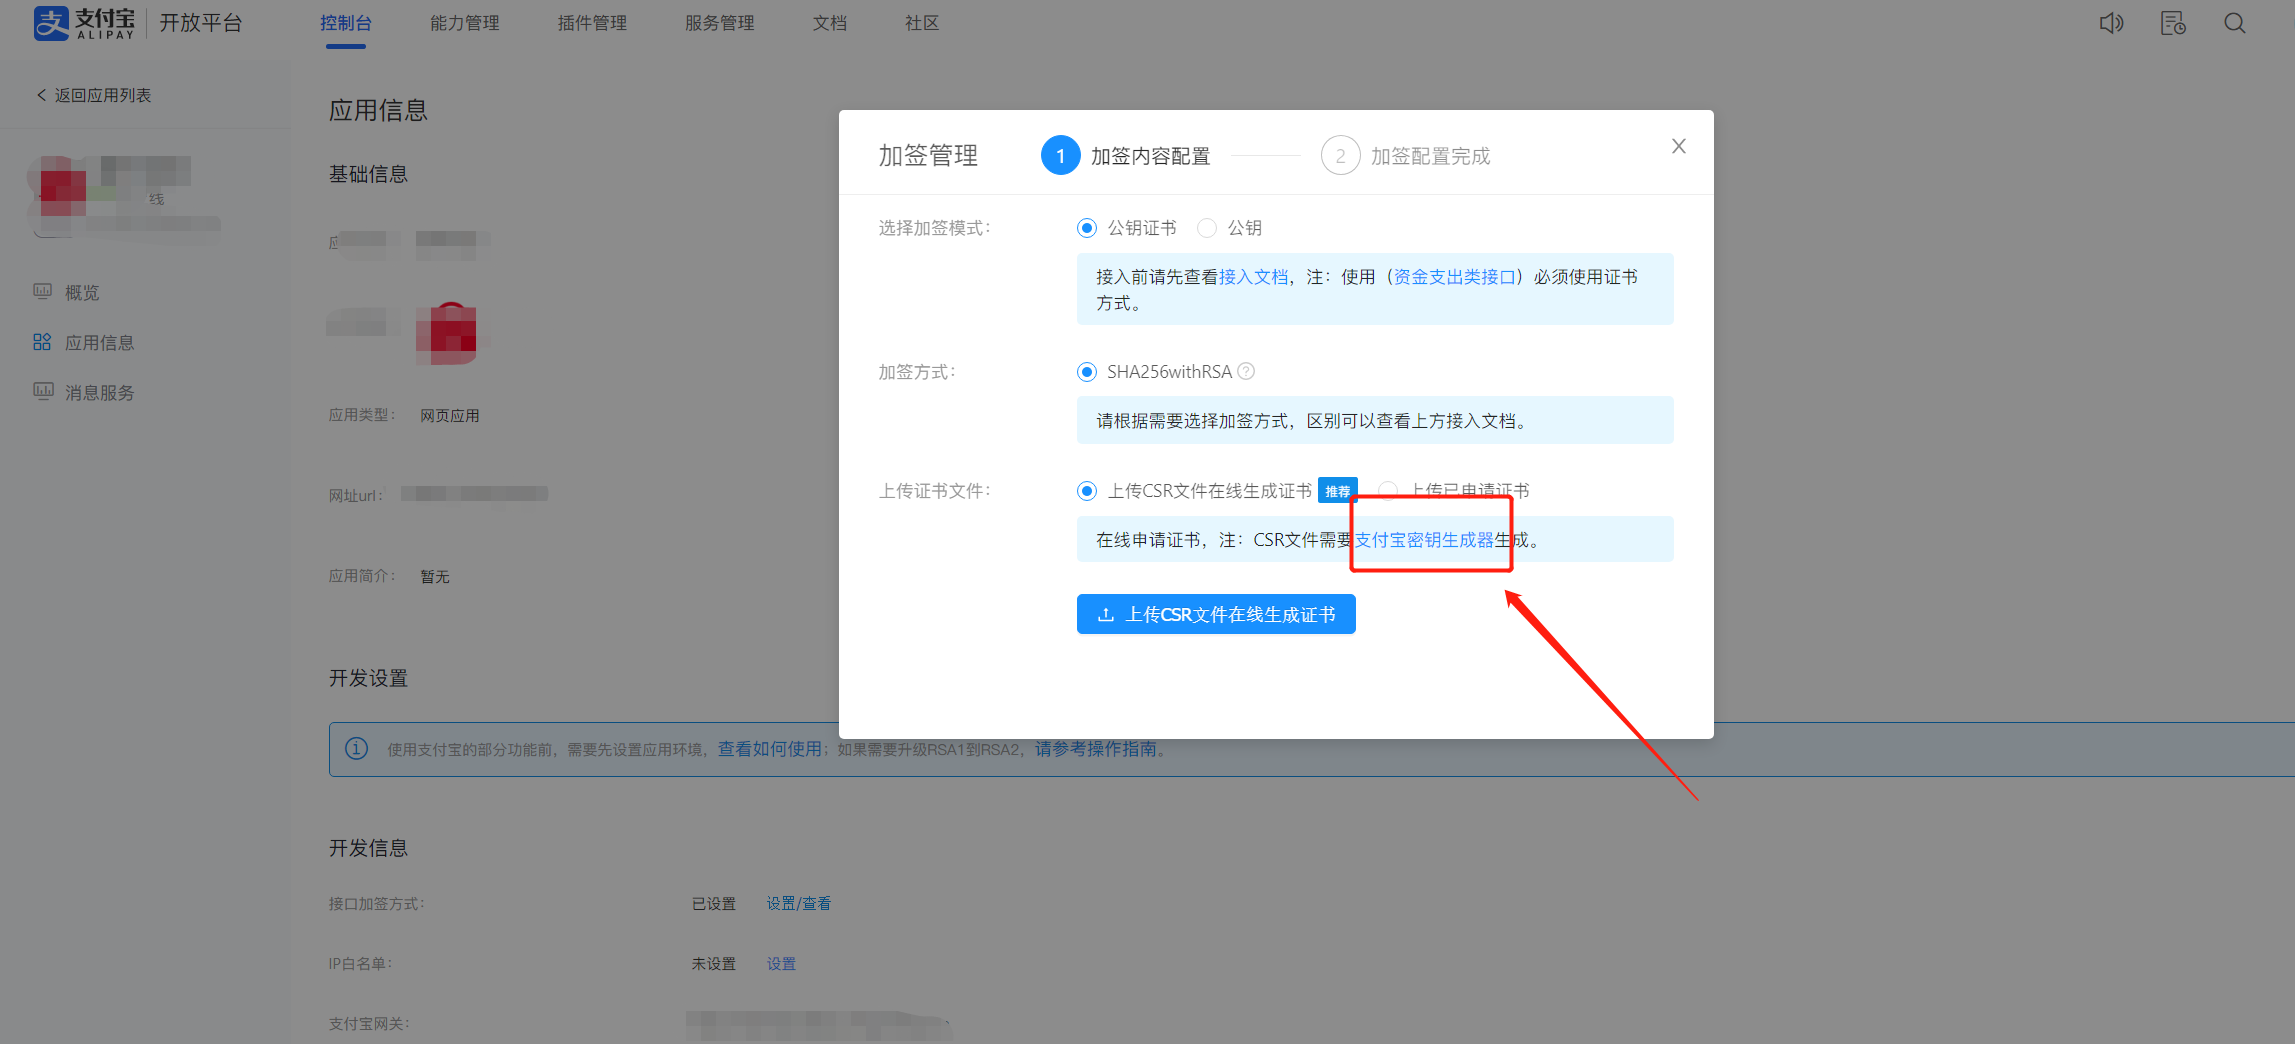
Task: Click the search magnifier icon
Action: [x=2235, y=23]
